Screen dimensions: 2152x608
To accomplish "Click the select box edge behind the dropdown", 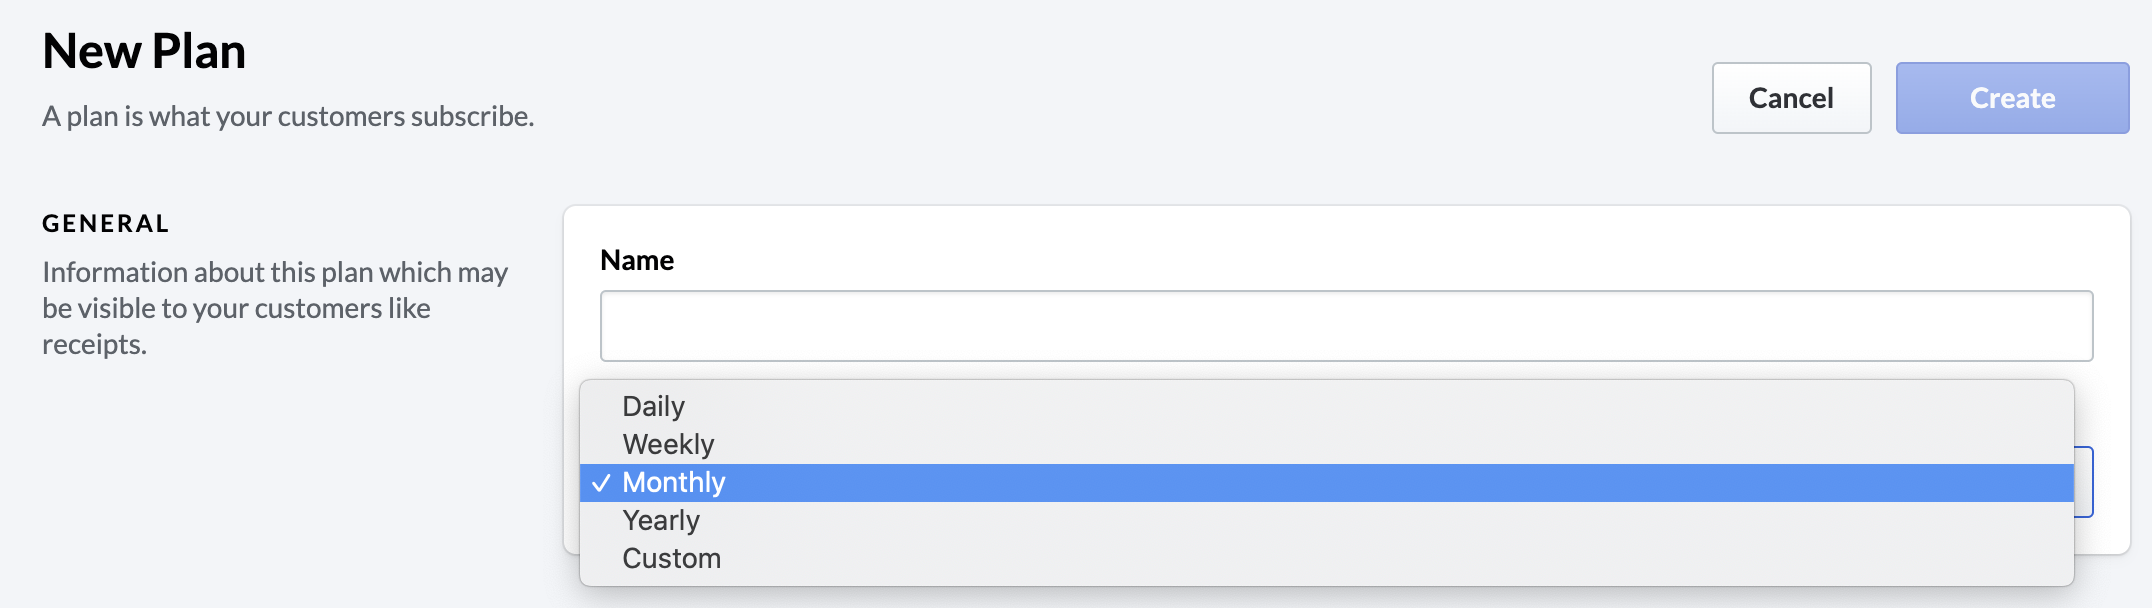I will tap(2084, 482).
